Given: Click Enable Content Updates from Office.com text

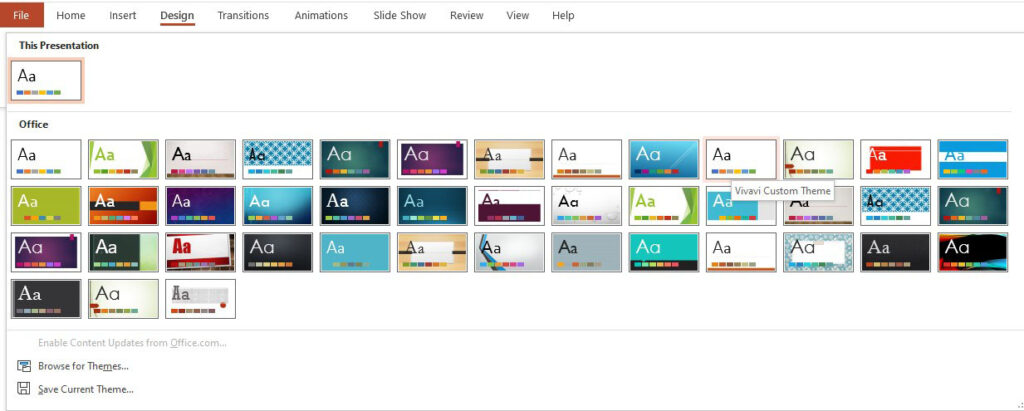Looking at the screenshot, I should (132, 343).
